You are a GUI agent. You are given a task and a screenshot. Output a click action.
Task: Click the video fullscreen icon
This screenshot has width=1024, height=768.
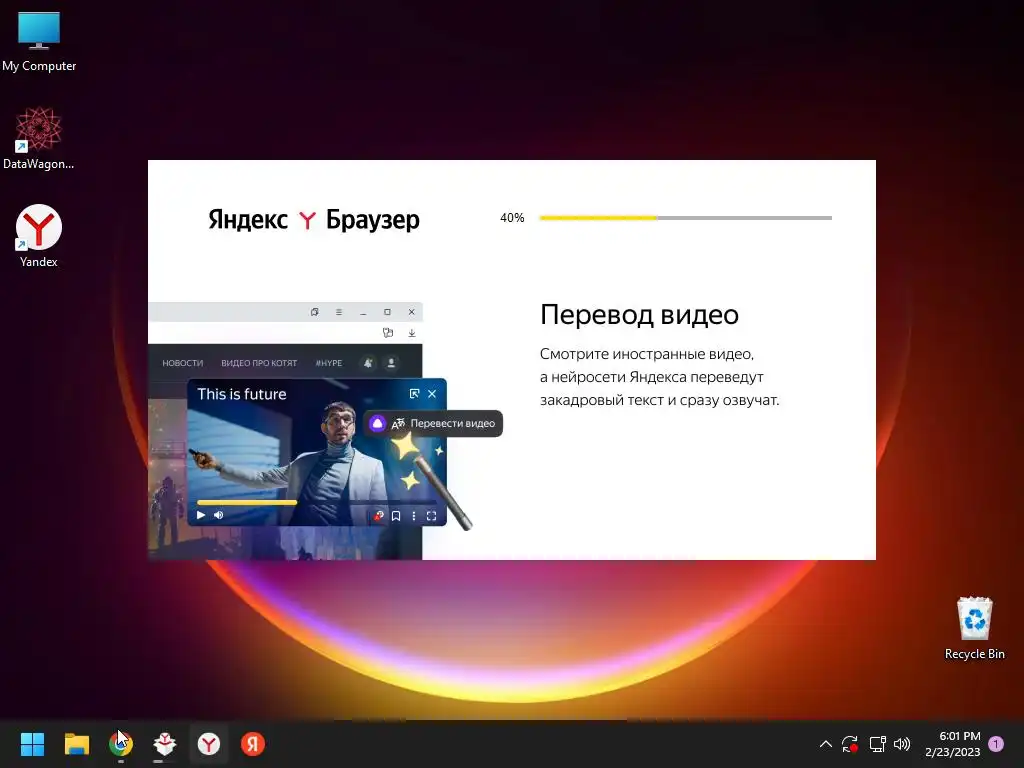432,516
